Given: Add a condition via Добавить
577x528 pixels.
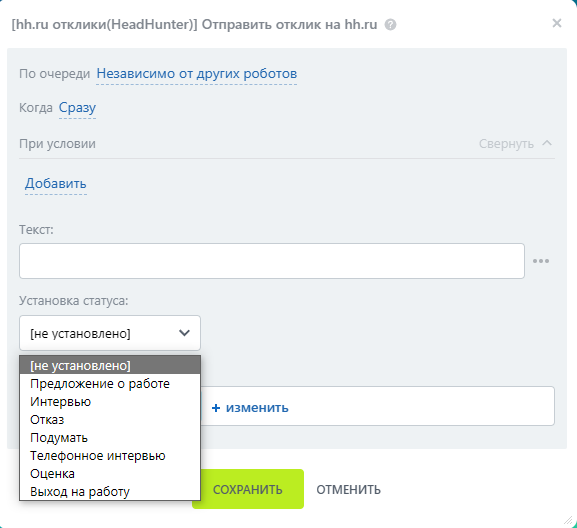Looking at the screenshot, I should pyautogui.click(x=56, y=183).
